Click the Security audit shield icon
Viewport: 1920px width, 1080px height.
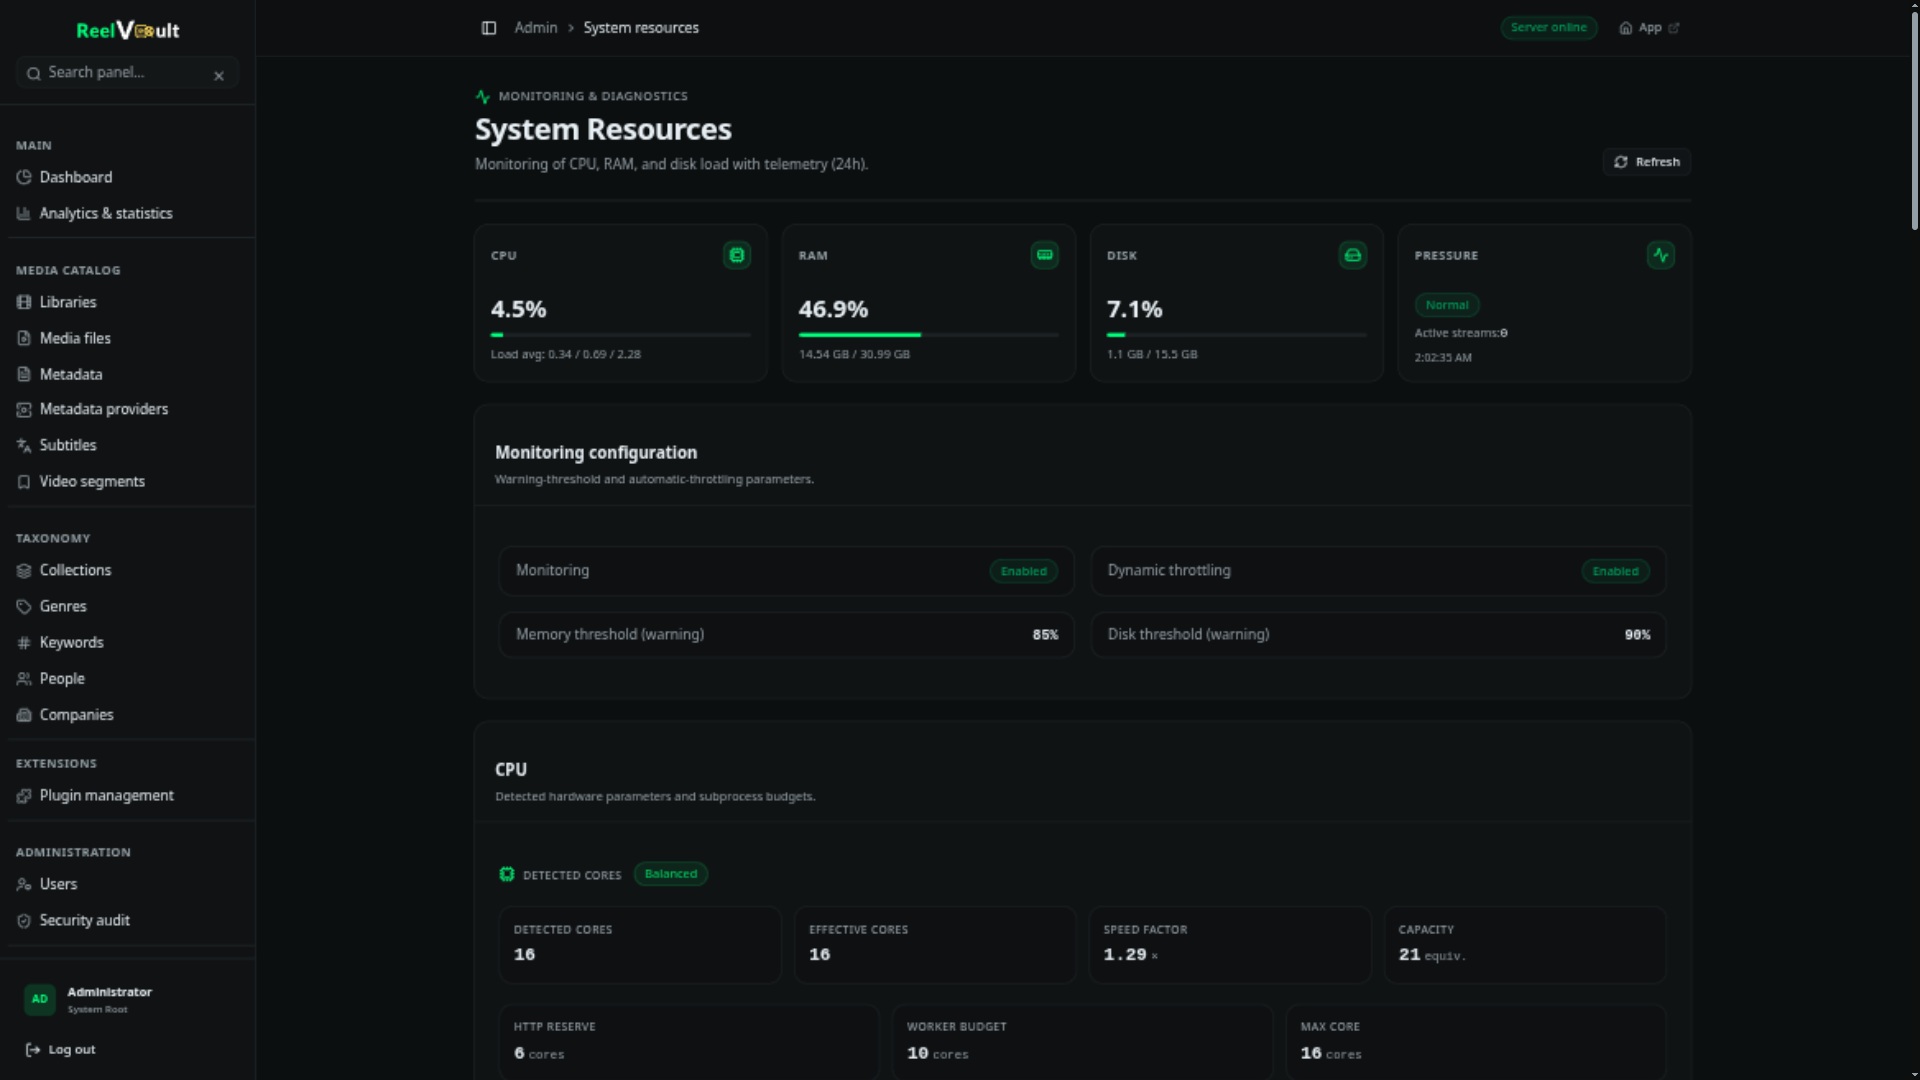24,920
